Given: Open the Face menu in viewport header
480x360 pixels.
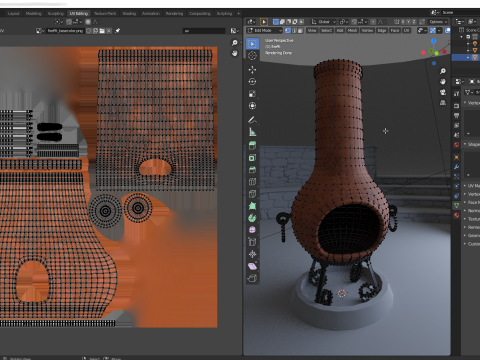Looking at the screenshot, I should pyautogui.click(x=395, y=30).
